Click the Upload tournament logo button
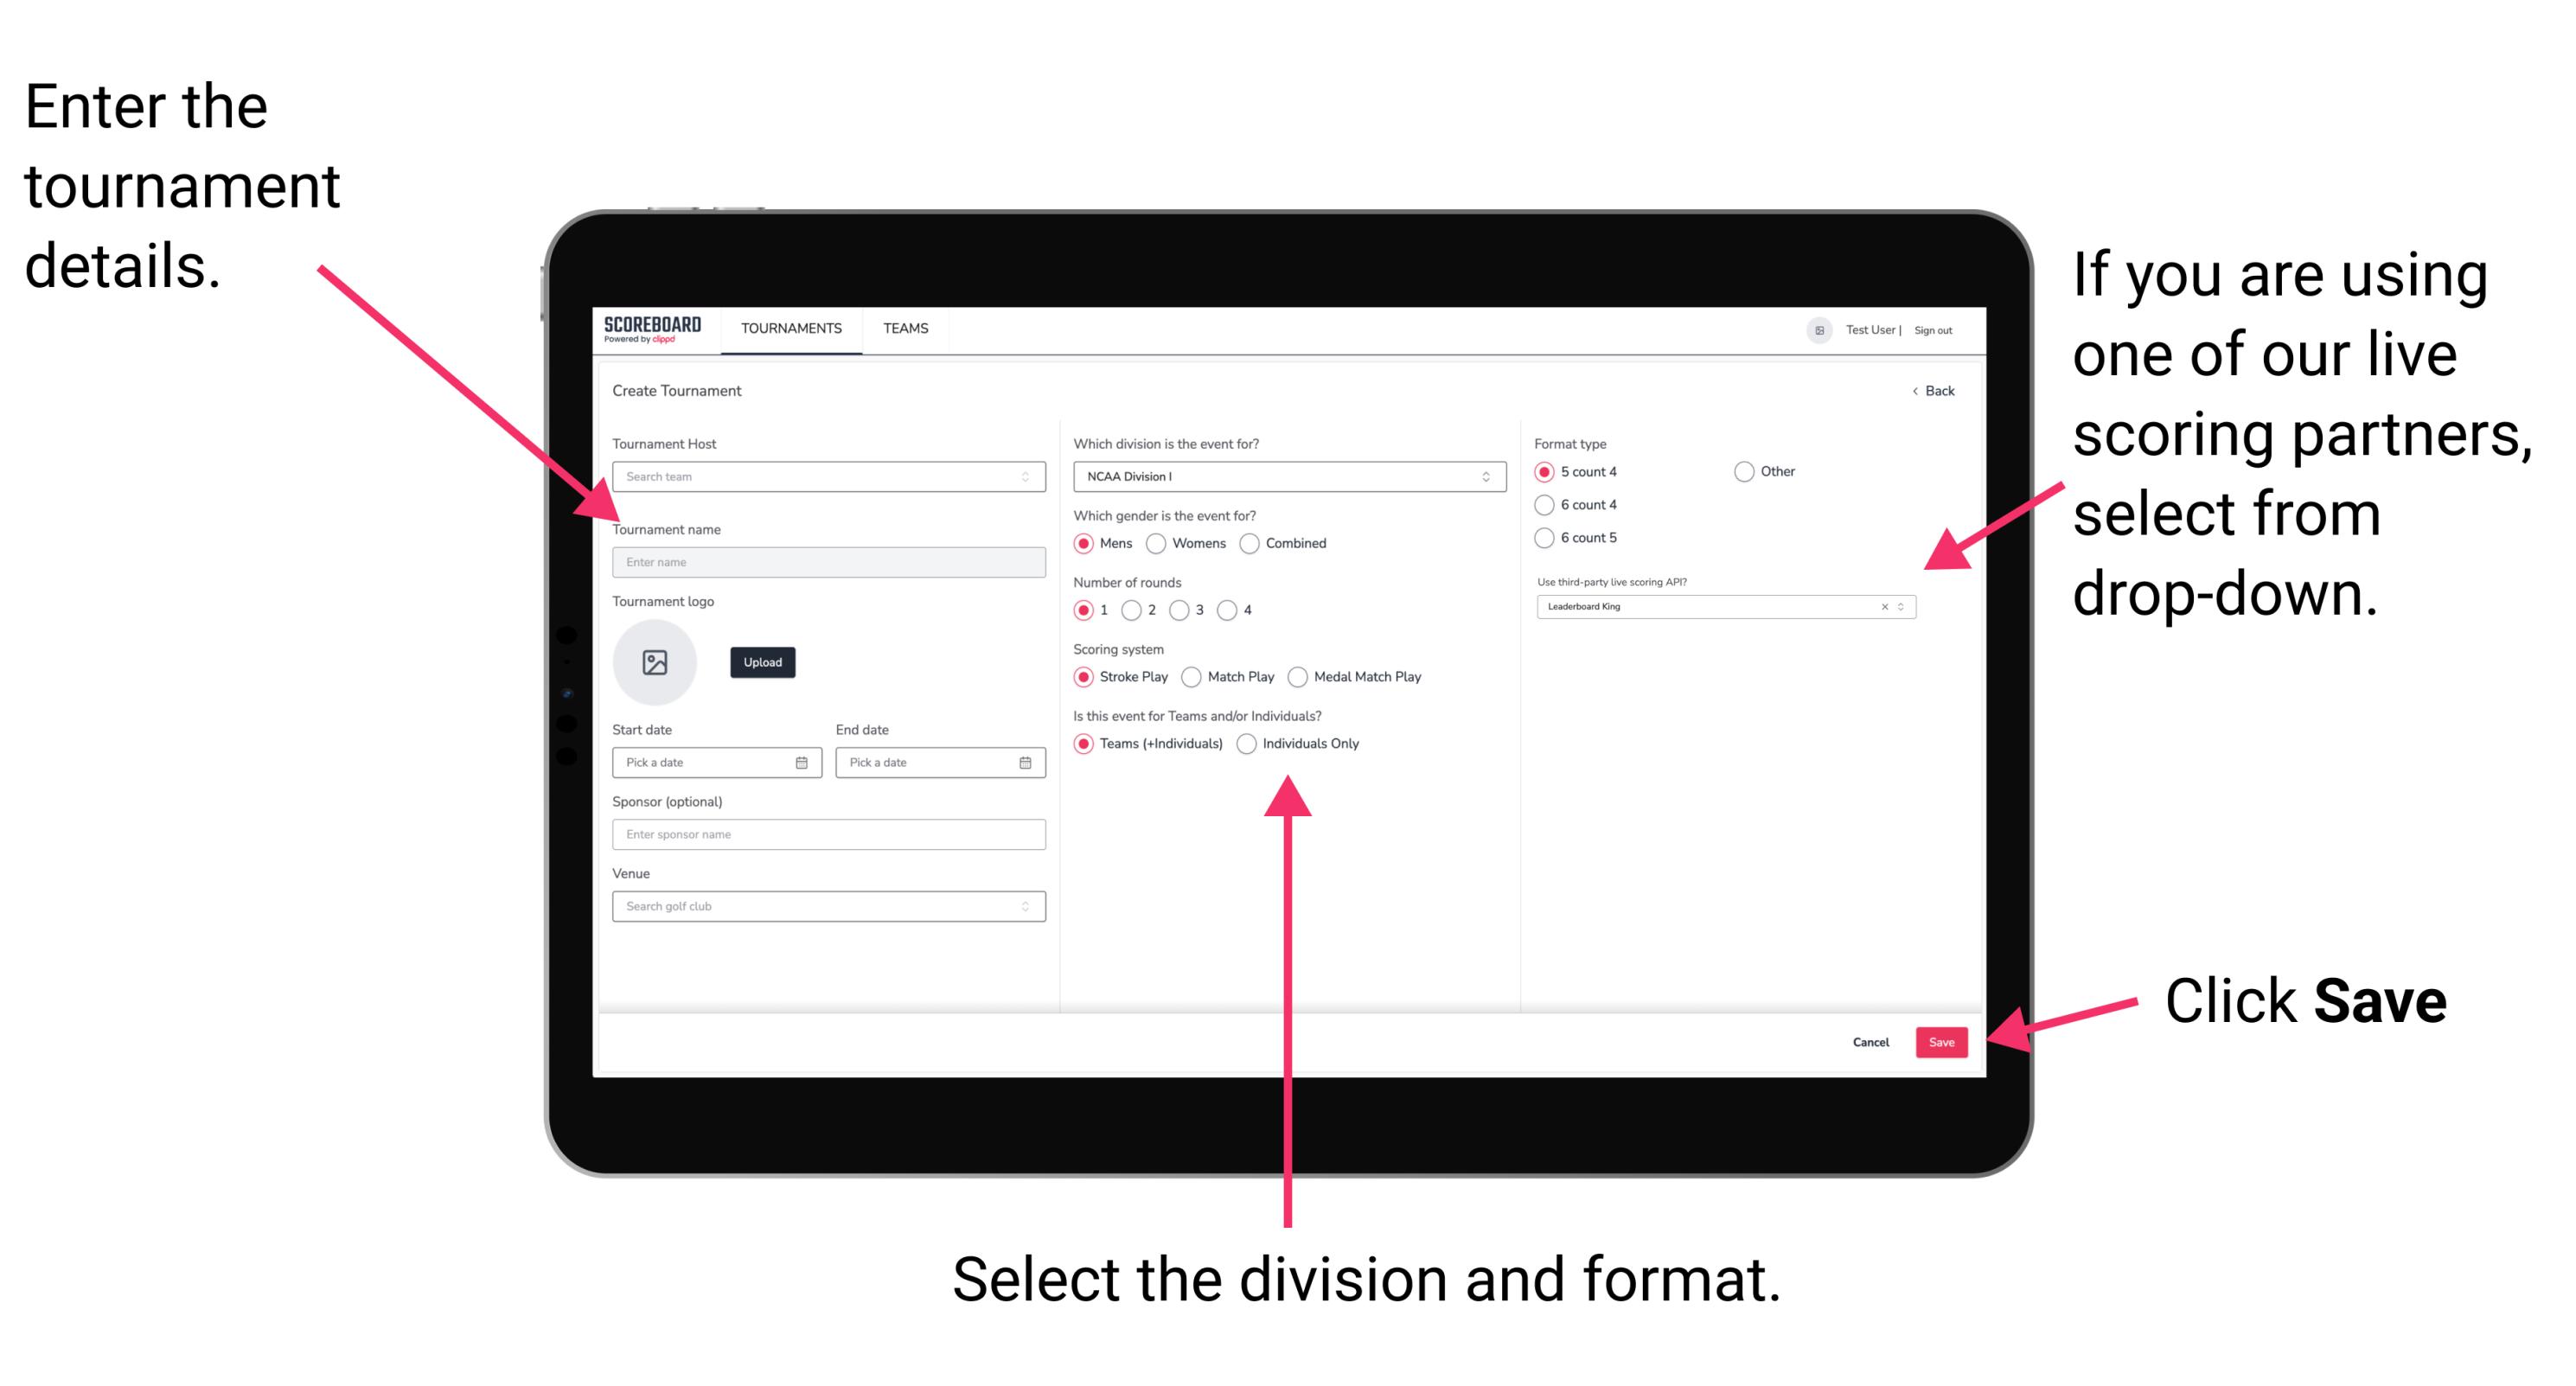The height and width of the screenshot is (1386, 2576). pos(763,662)
